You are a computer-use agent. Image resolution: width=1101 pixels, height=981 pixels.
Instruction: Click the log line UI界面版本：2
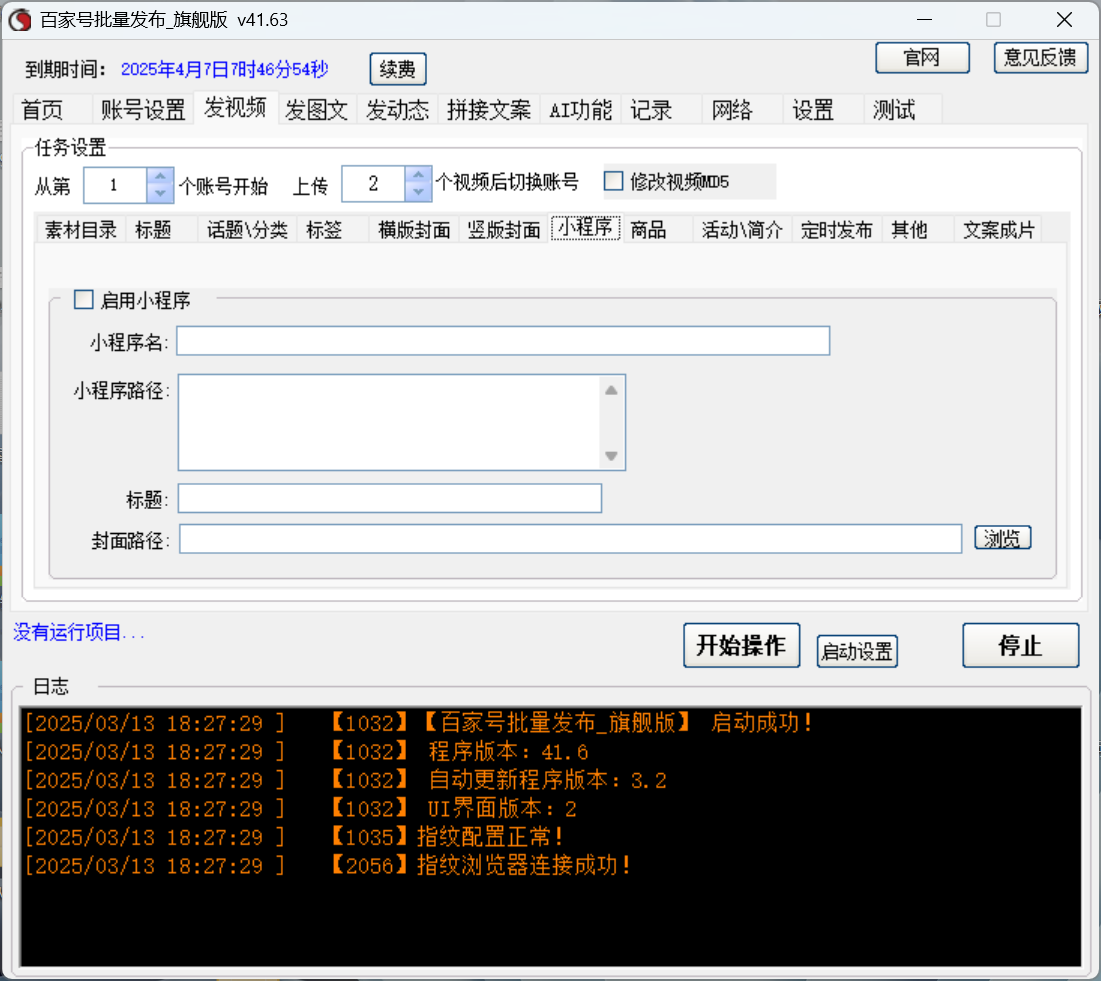pyautogui.click(x=301, y=808)
